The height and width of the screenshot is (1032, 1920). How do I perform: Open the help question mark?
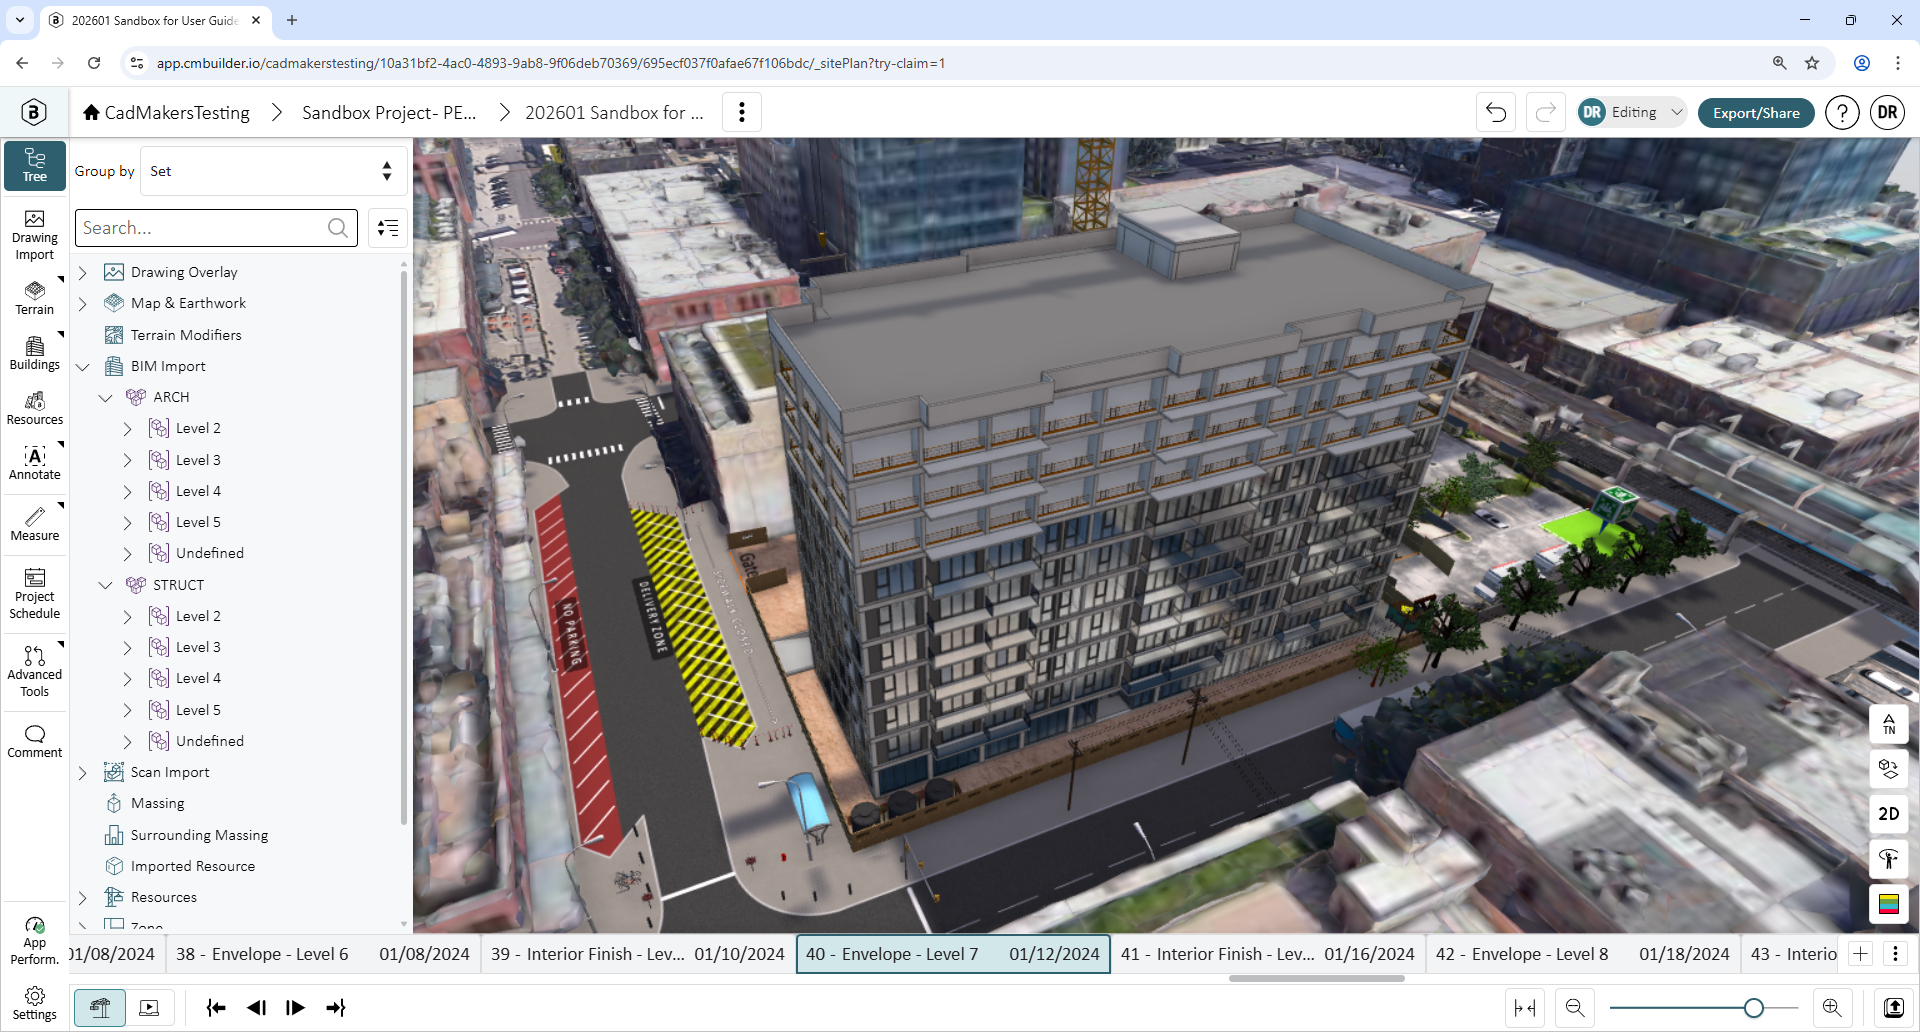(1842, 112)
